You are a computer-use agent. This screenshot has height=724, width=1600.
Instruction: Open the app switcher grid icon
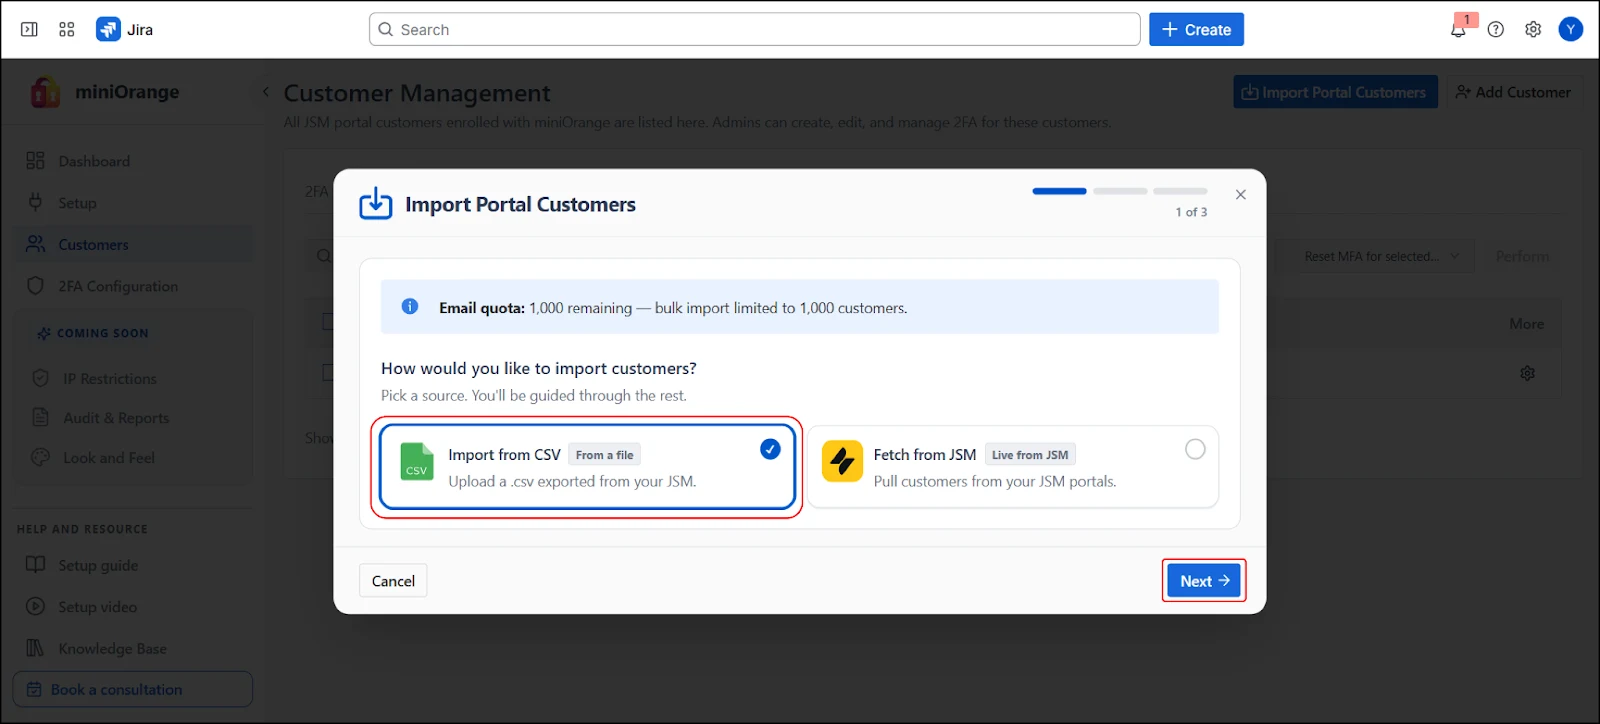pyautogui.click(x=67, y=29)
